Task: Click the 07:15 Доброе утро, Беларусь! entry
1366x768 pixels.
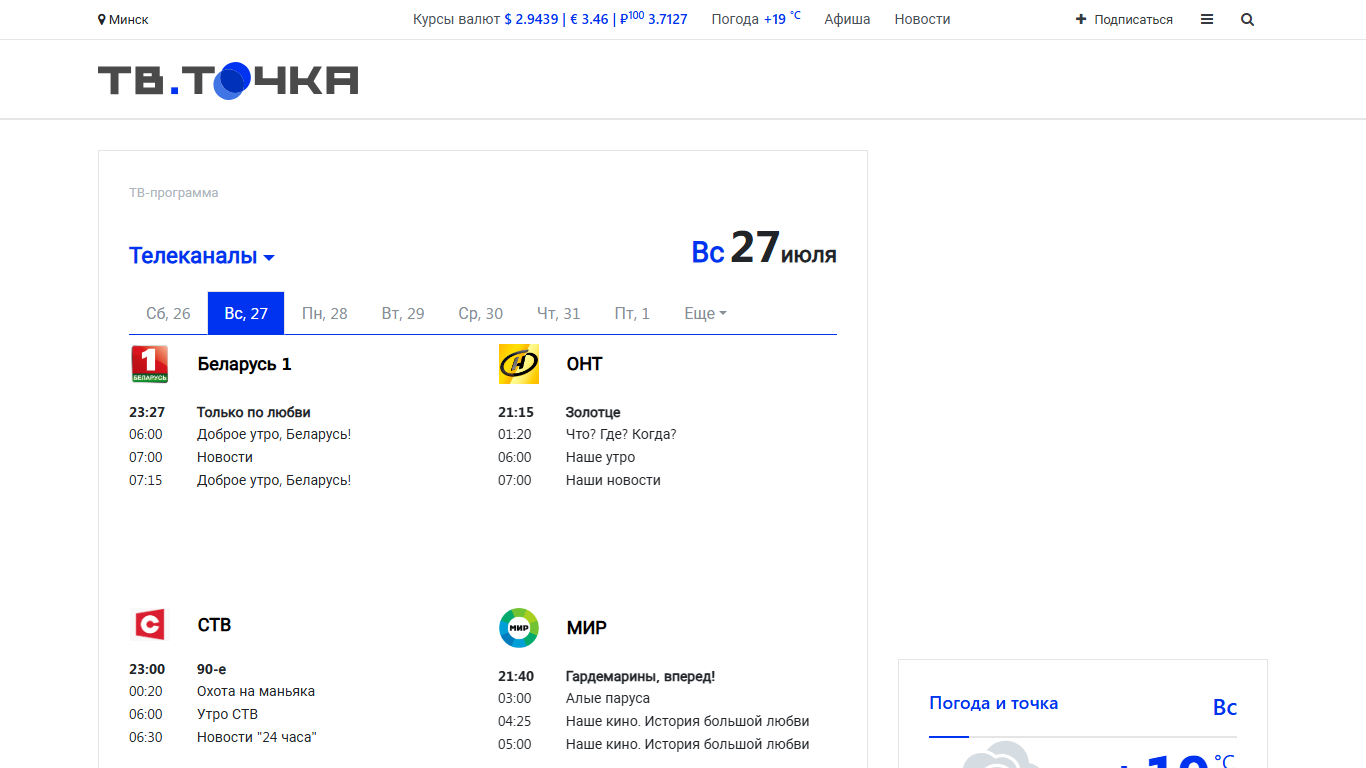Action: click(274, 481)
